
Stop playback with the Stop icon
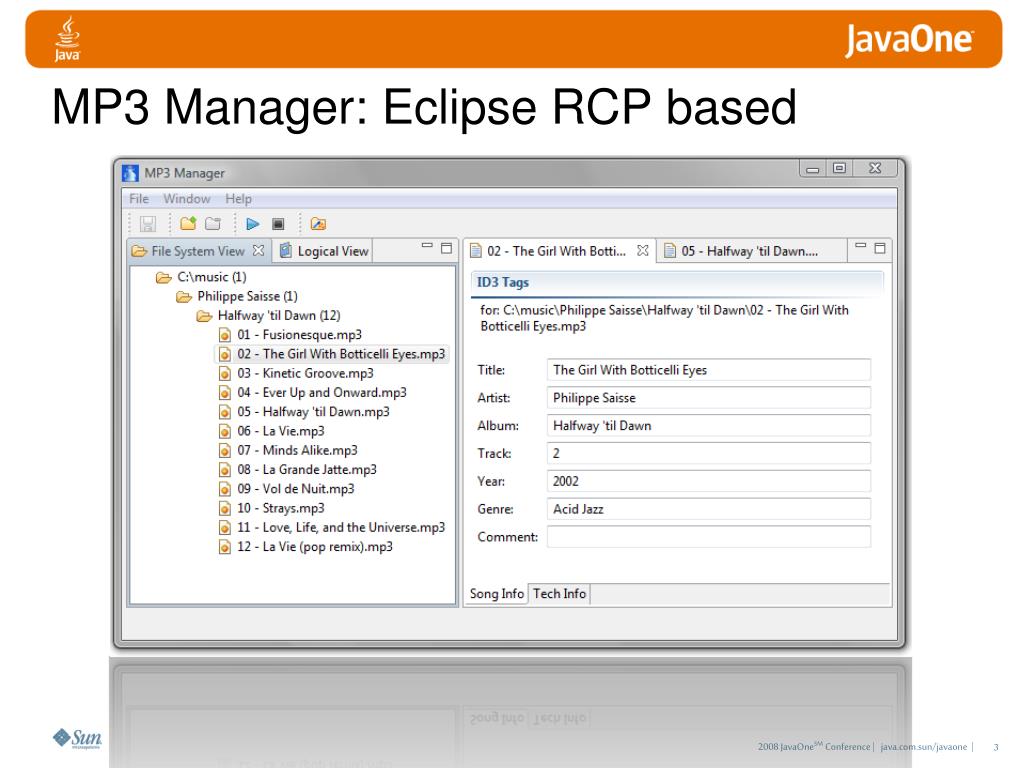coord(278,224)
